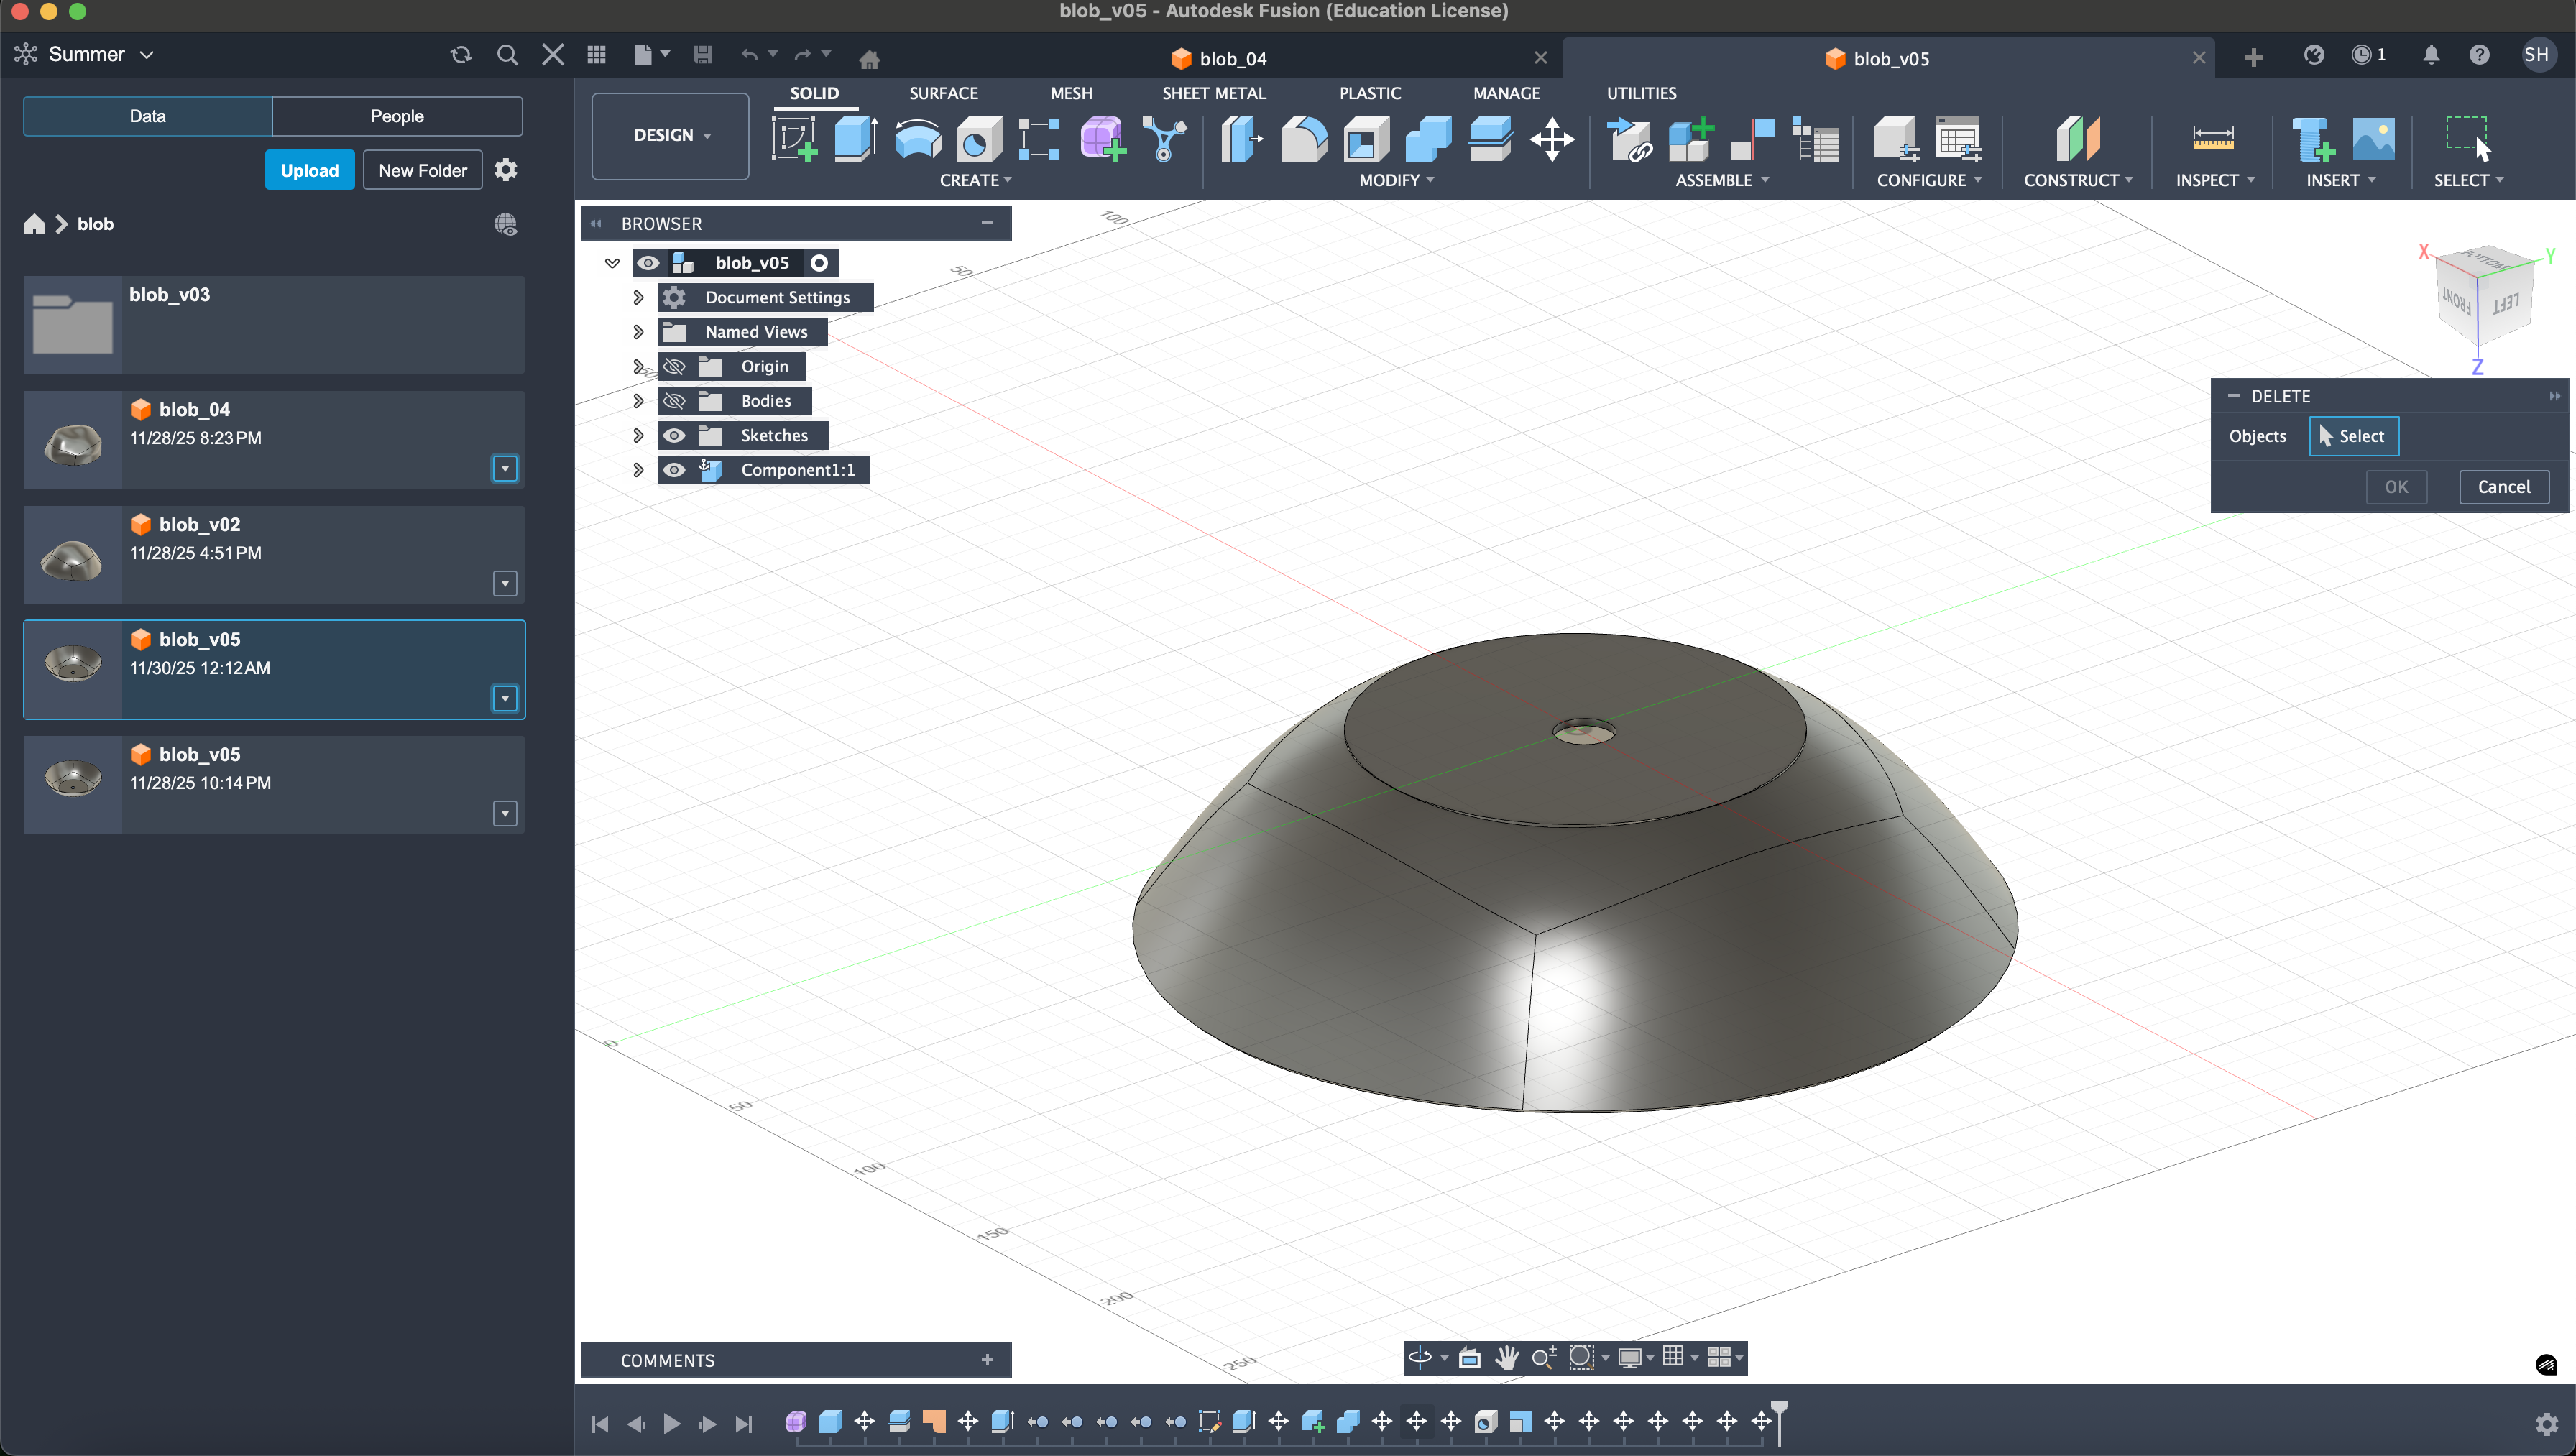Open the DESIGN workspace dropdown
This screenshot has width=2576, height=1456.
671,135
